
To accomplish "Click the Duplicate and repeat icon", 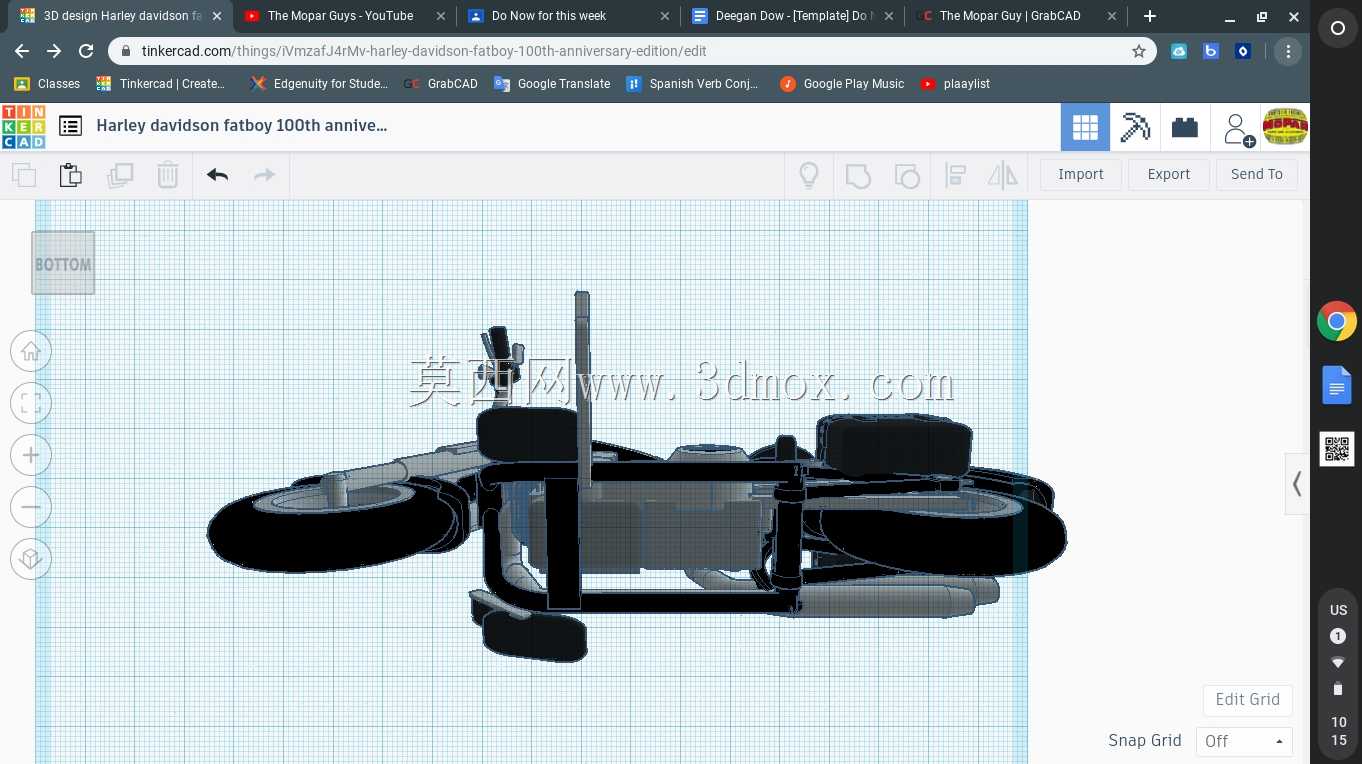I will click(x=120, y=175).
